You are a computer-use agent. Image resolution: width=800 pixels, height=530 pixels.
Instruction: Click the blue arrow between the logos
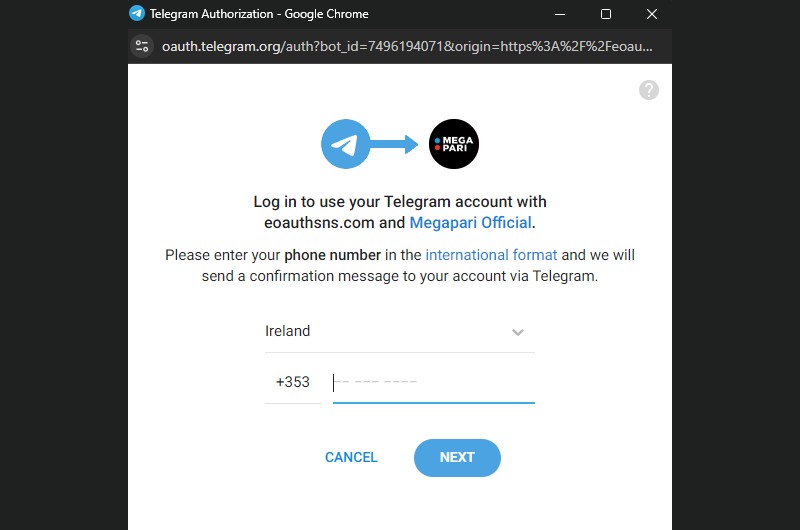pos(394,144)
